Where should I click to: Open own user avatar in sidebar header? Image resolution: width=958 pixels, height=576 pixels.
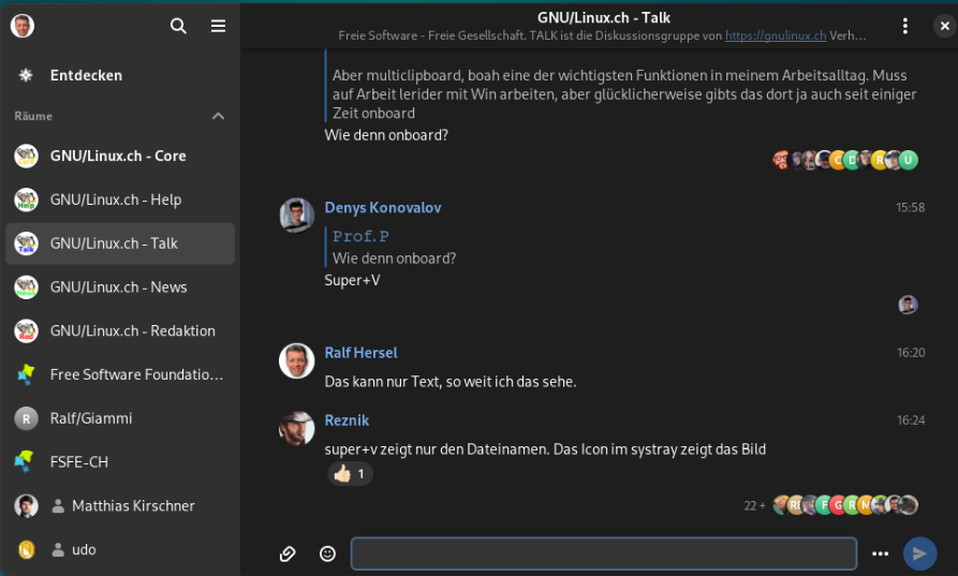(23, 26)
